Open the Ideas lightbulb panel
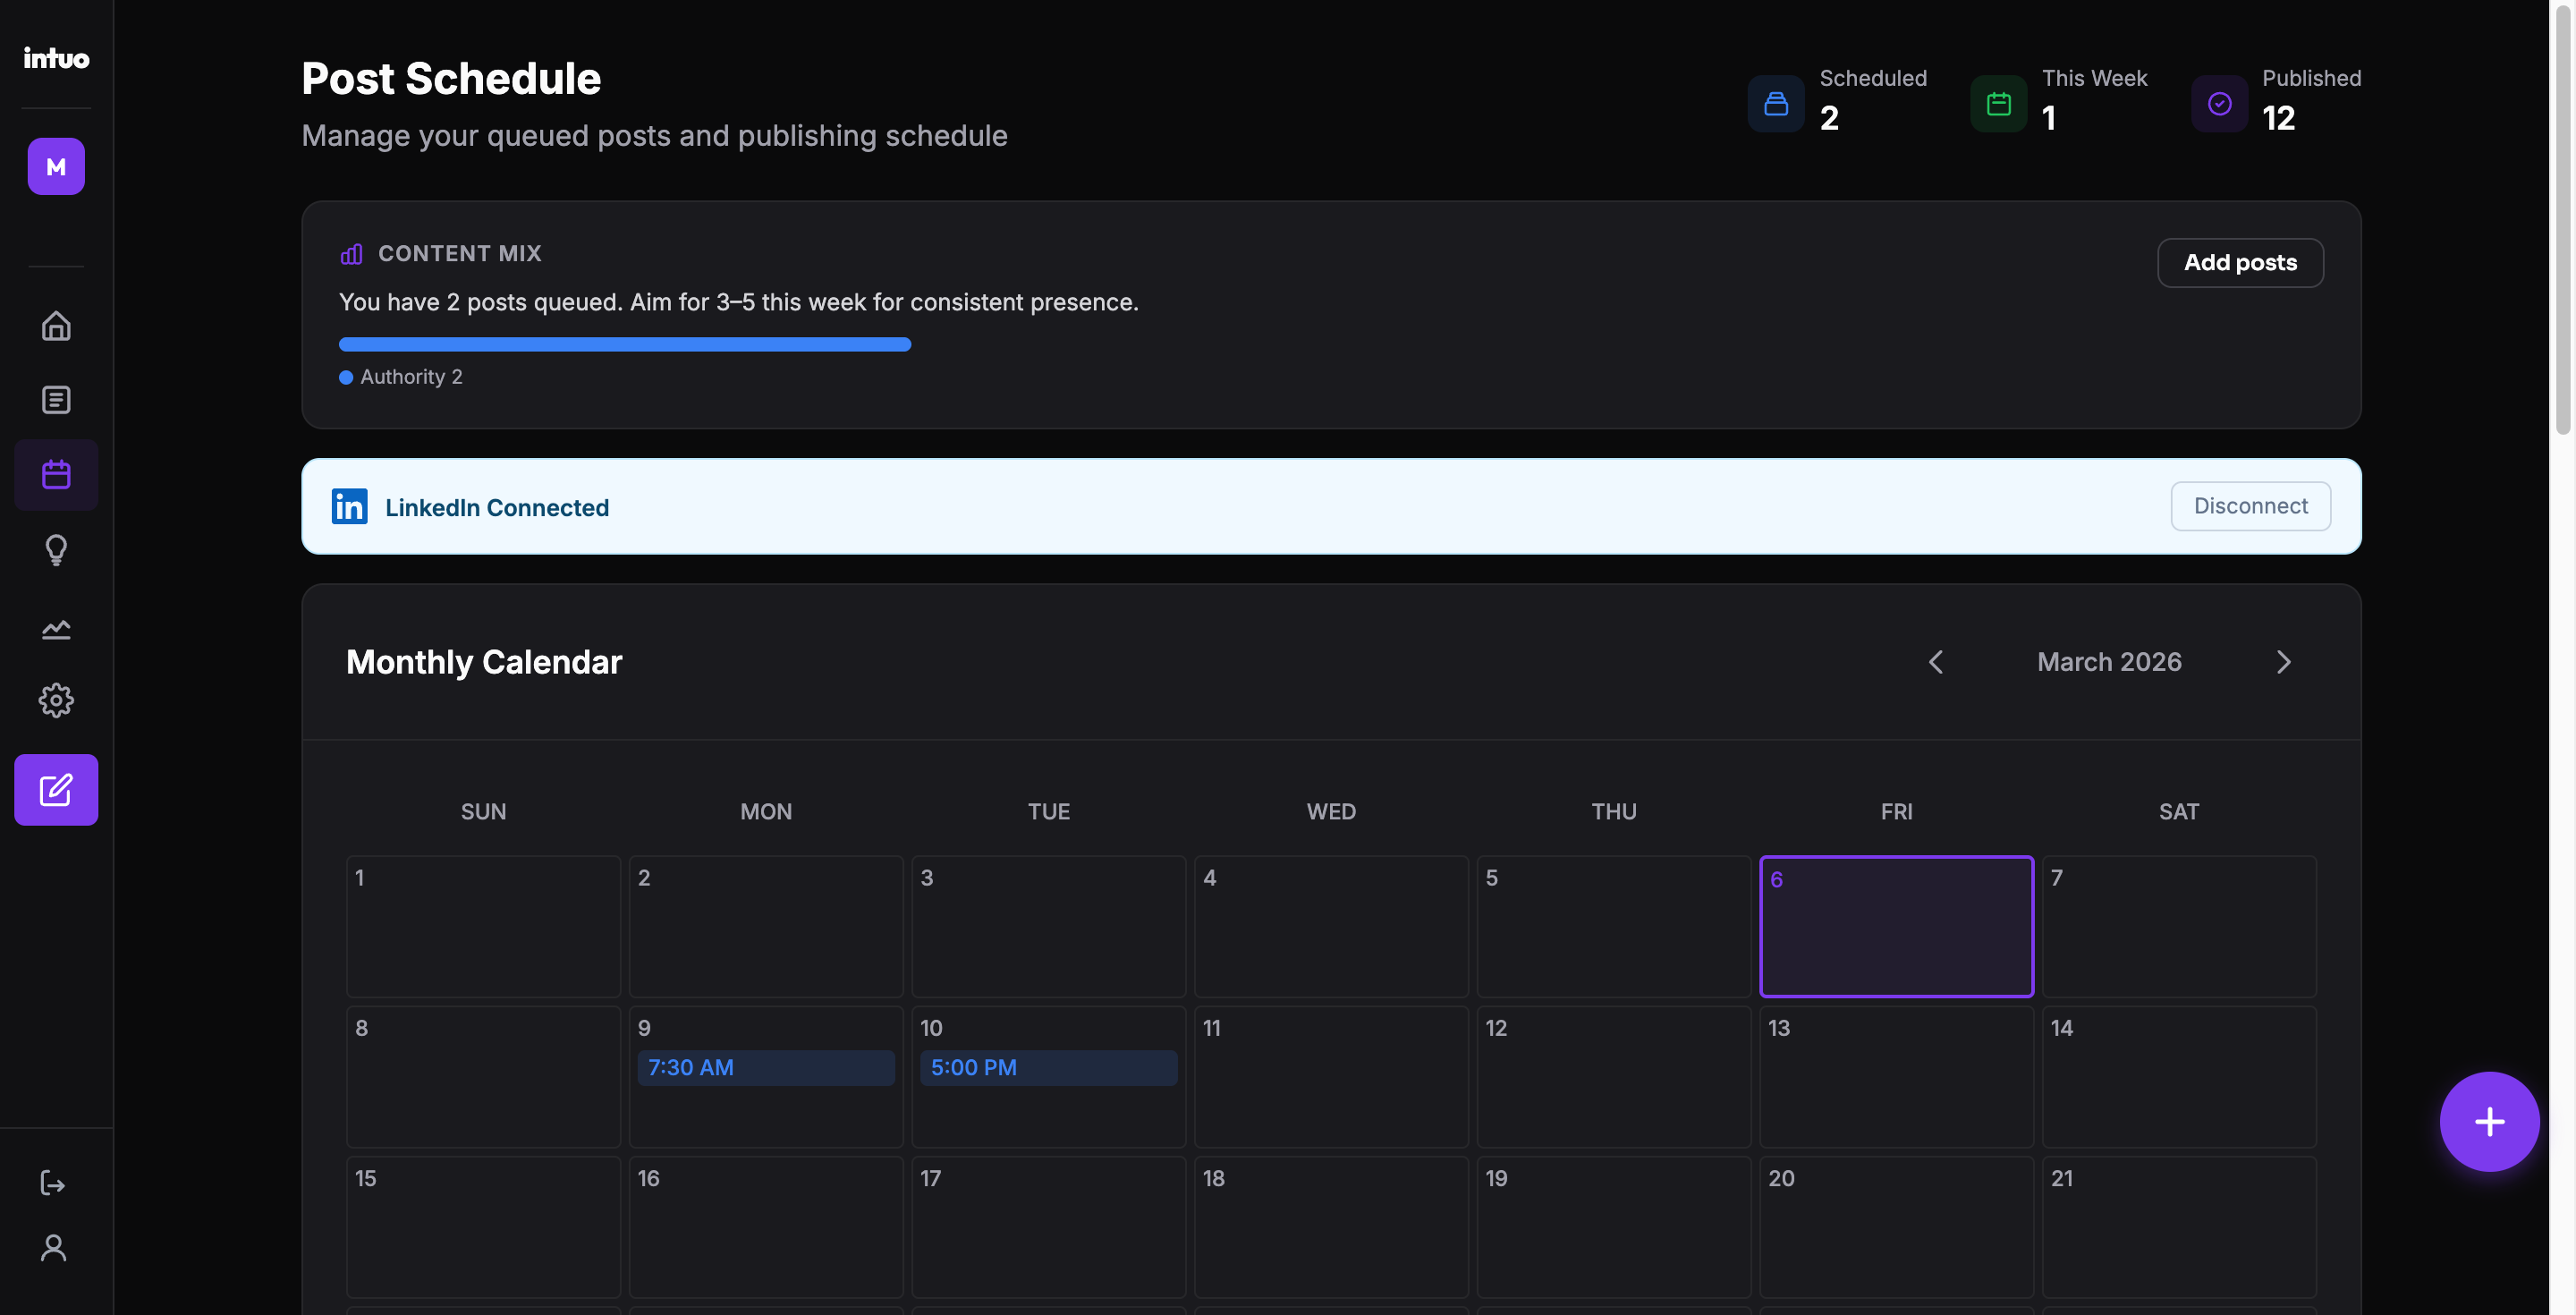 pos(56,550)
